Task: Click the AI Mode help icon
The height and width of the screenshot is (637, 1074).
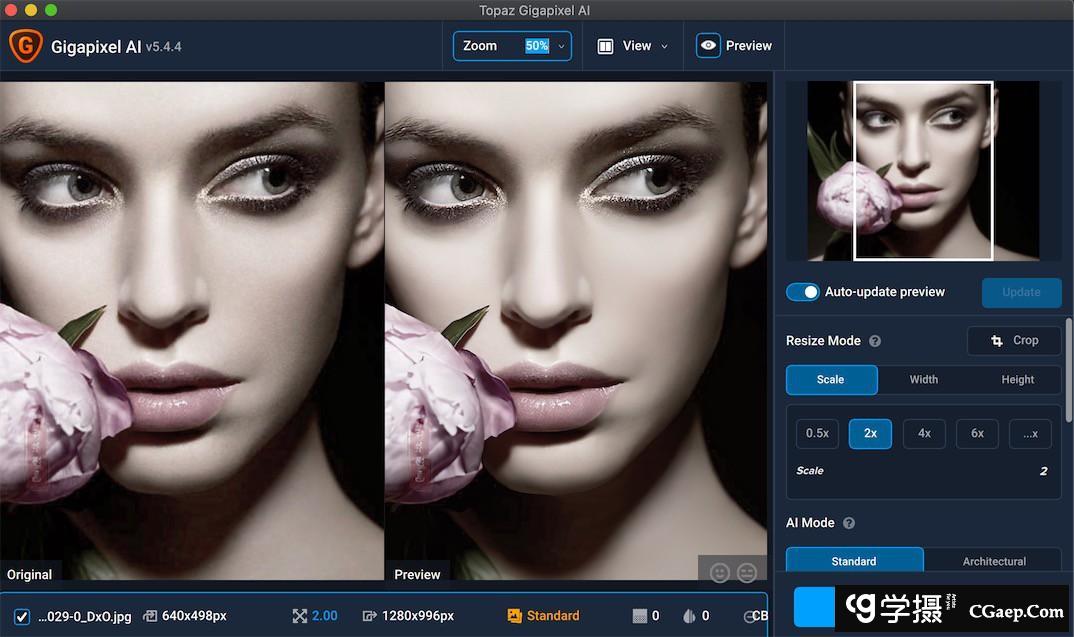Action: [849, 523]
